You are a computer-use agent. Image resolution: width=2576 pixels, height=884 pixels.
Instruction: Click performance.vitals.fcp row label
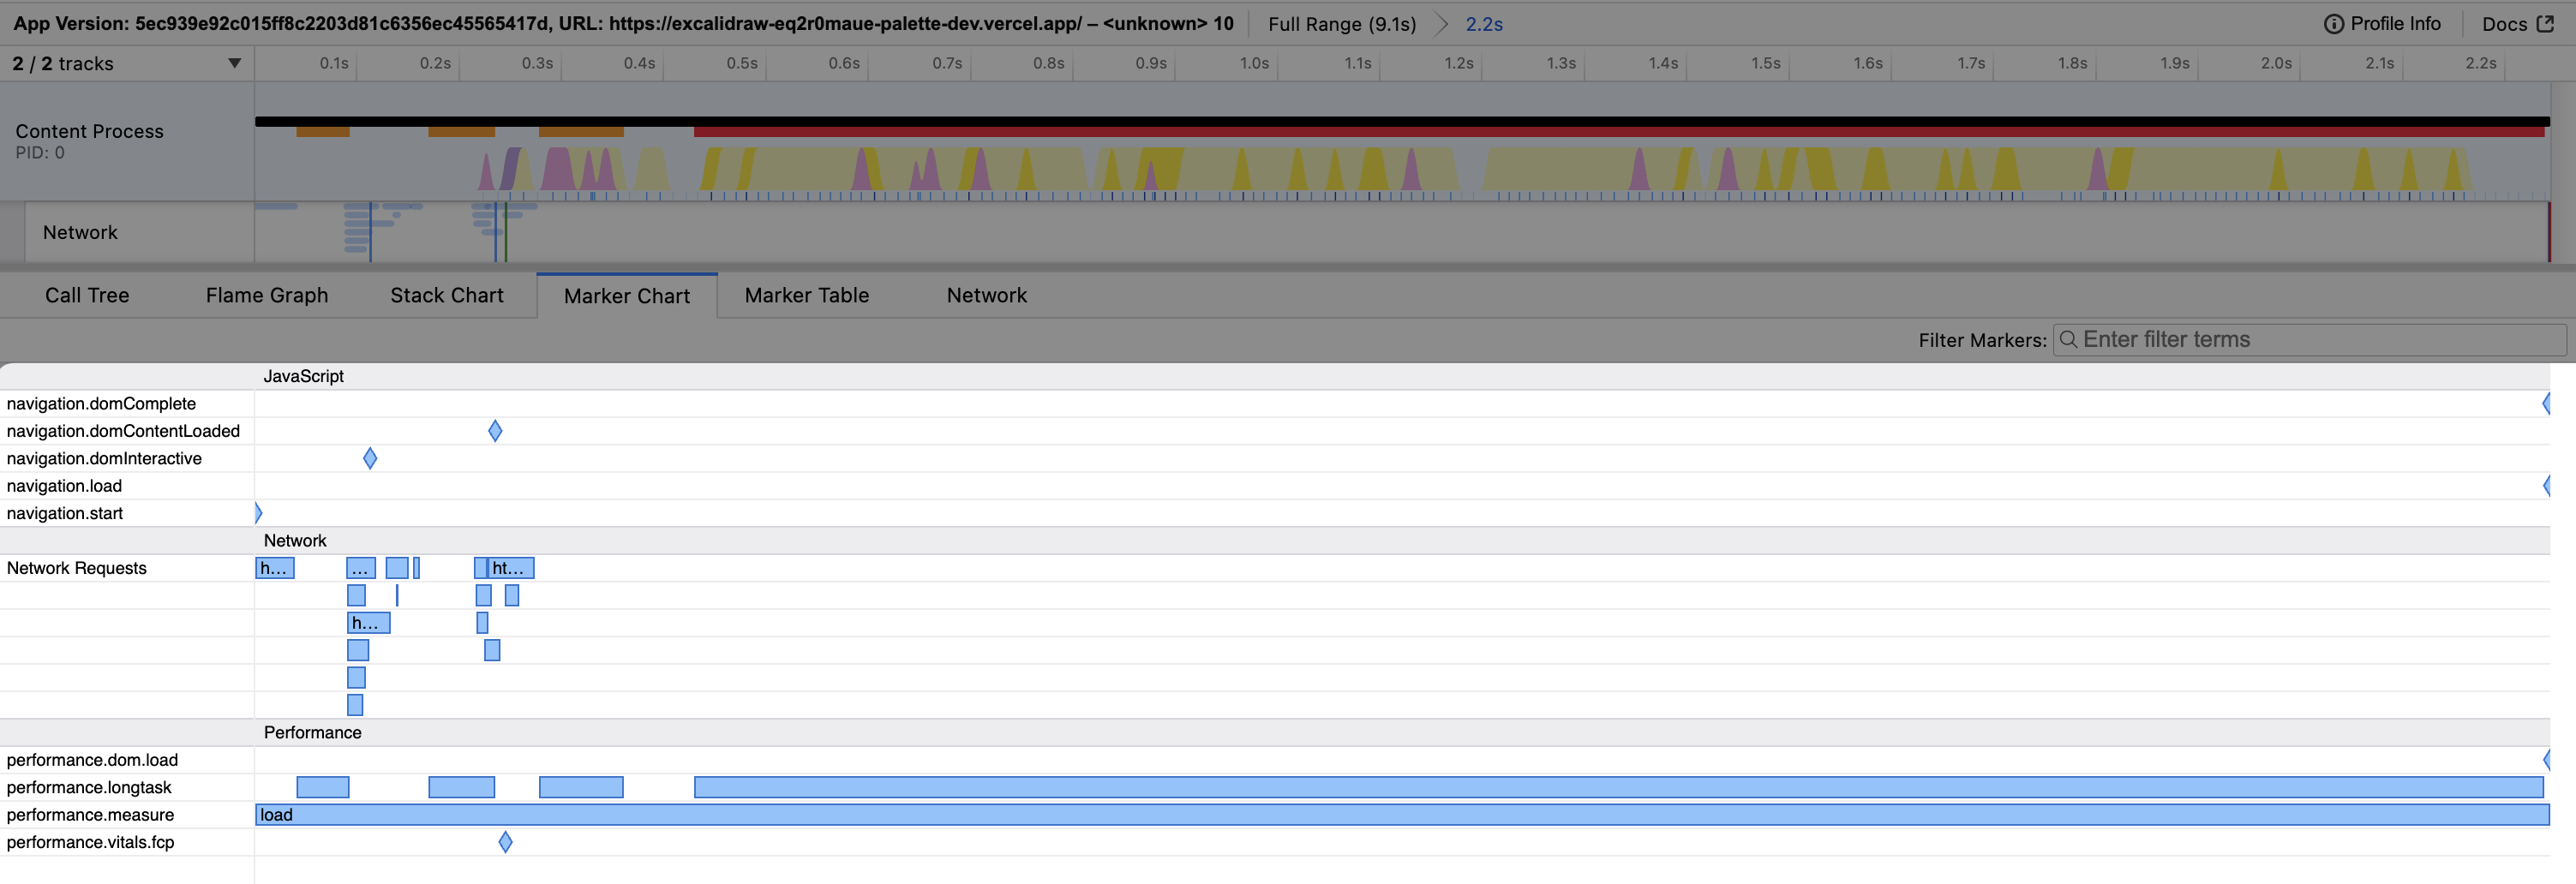pyautogui.click(x=90, y=842)
